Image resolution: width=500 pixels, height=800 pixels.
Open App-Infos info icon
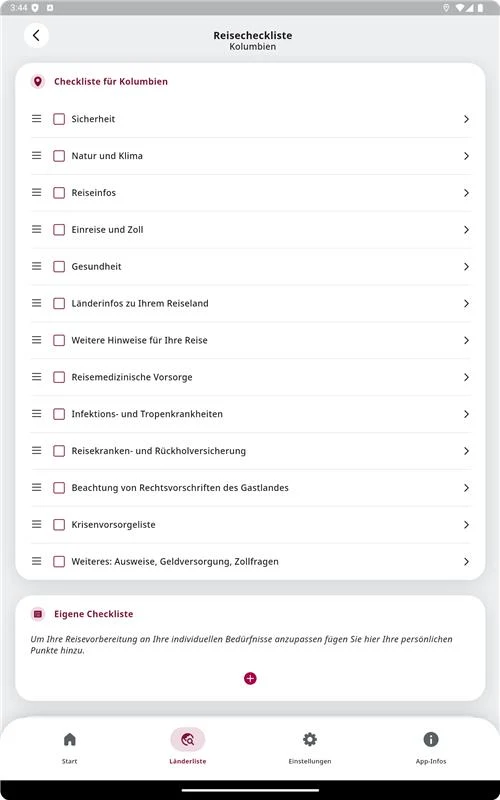click(431, 739)
